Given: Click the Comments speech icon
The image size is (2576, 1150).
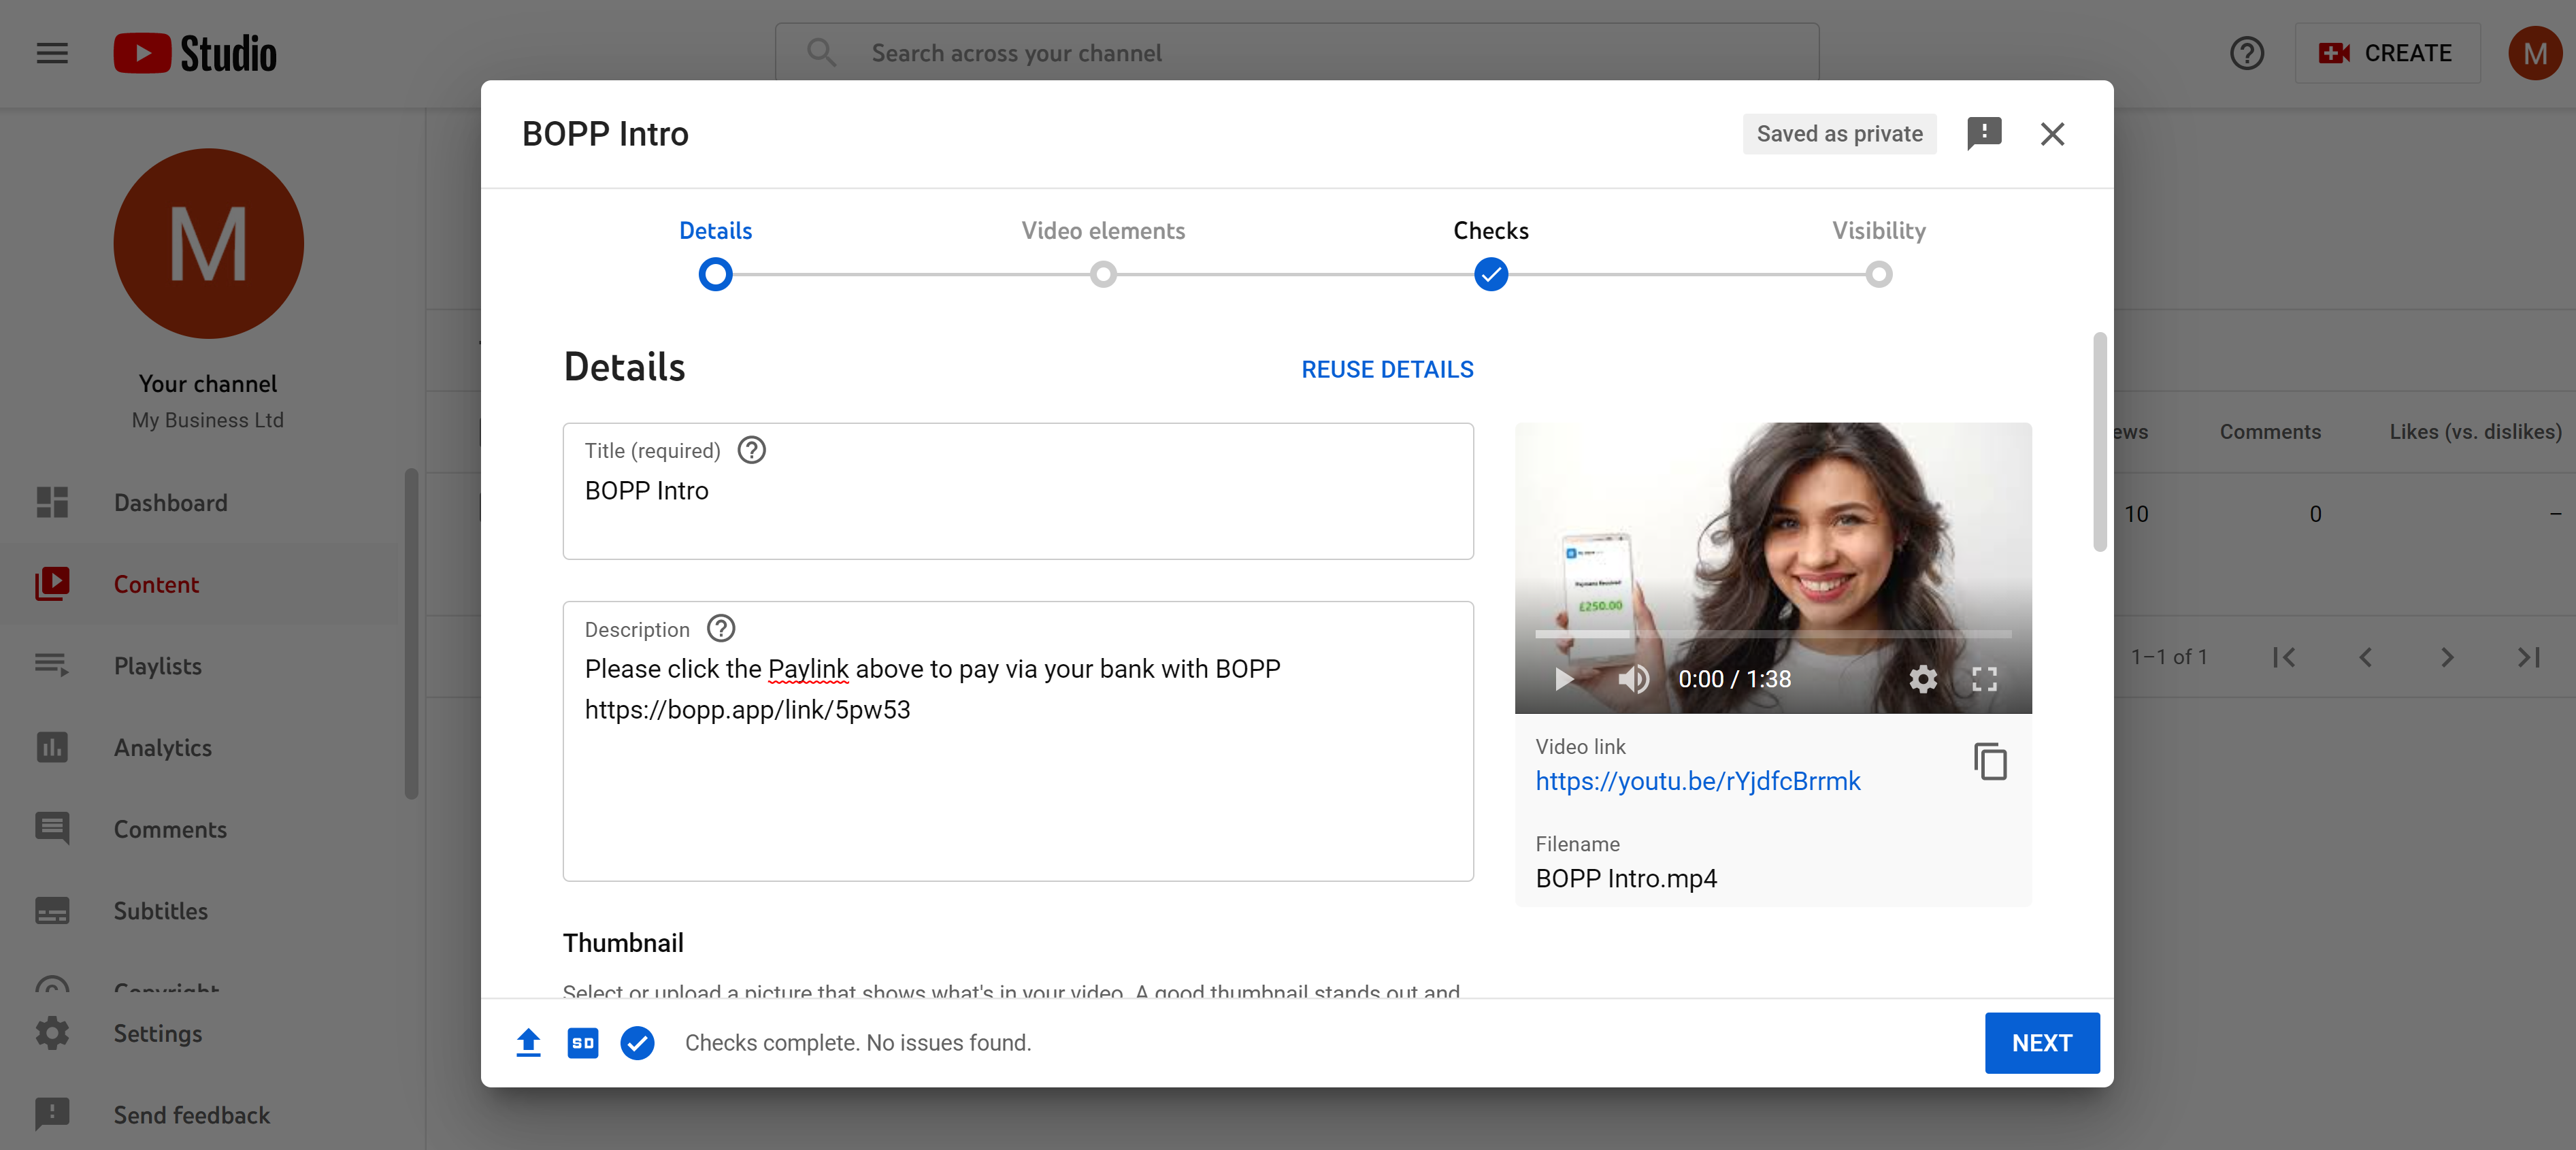Looking at the screenshot, I should pyautogui.click(x=52, y=829).
